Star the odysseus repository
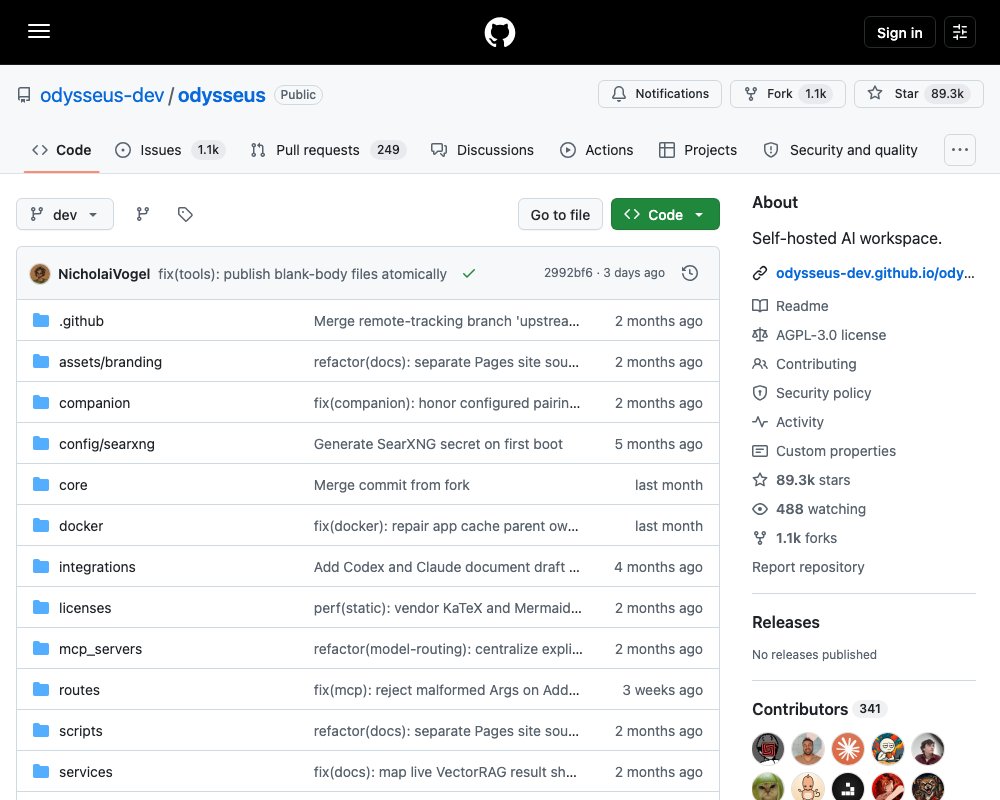The image size is (1000, 800). pos(918,94)
